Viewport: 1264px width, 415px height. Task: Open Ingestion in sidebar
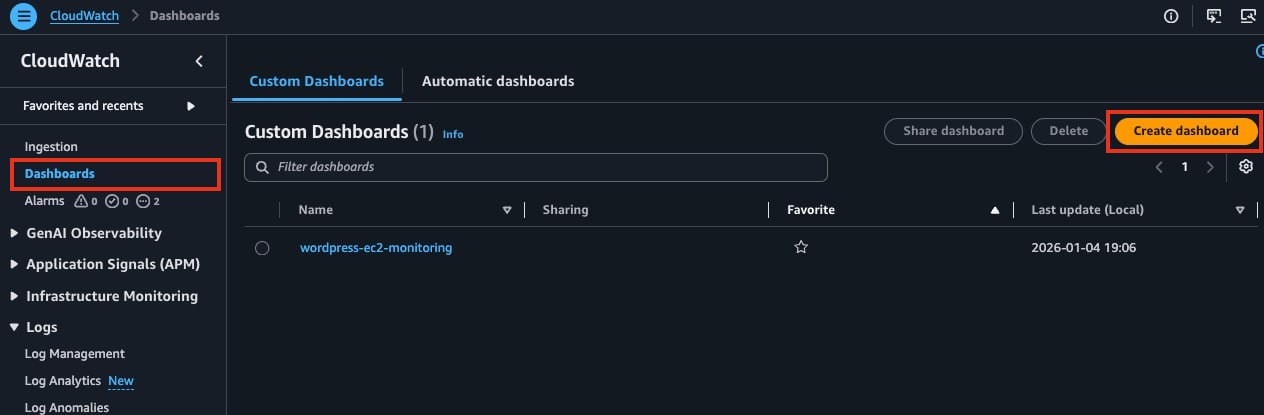(51, 147)
